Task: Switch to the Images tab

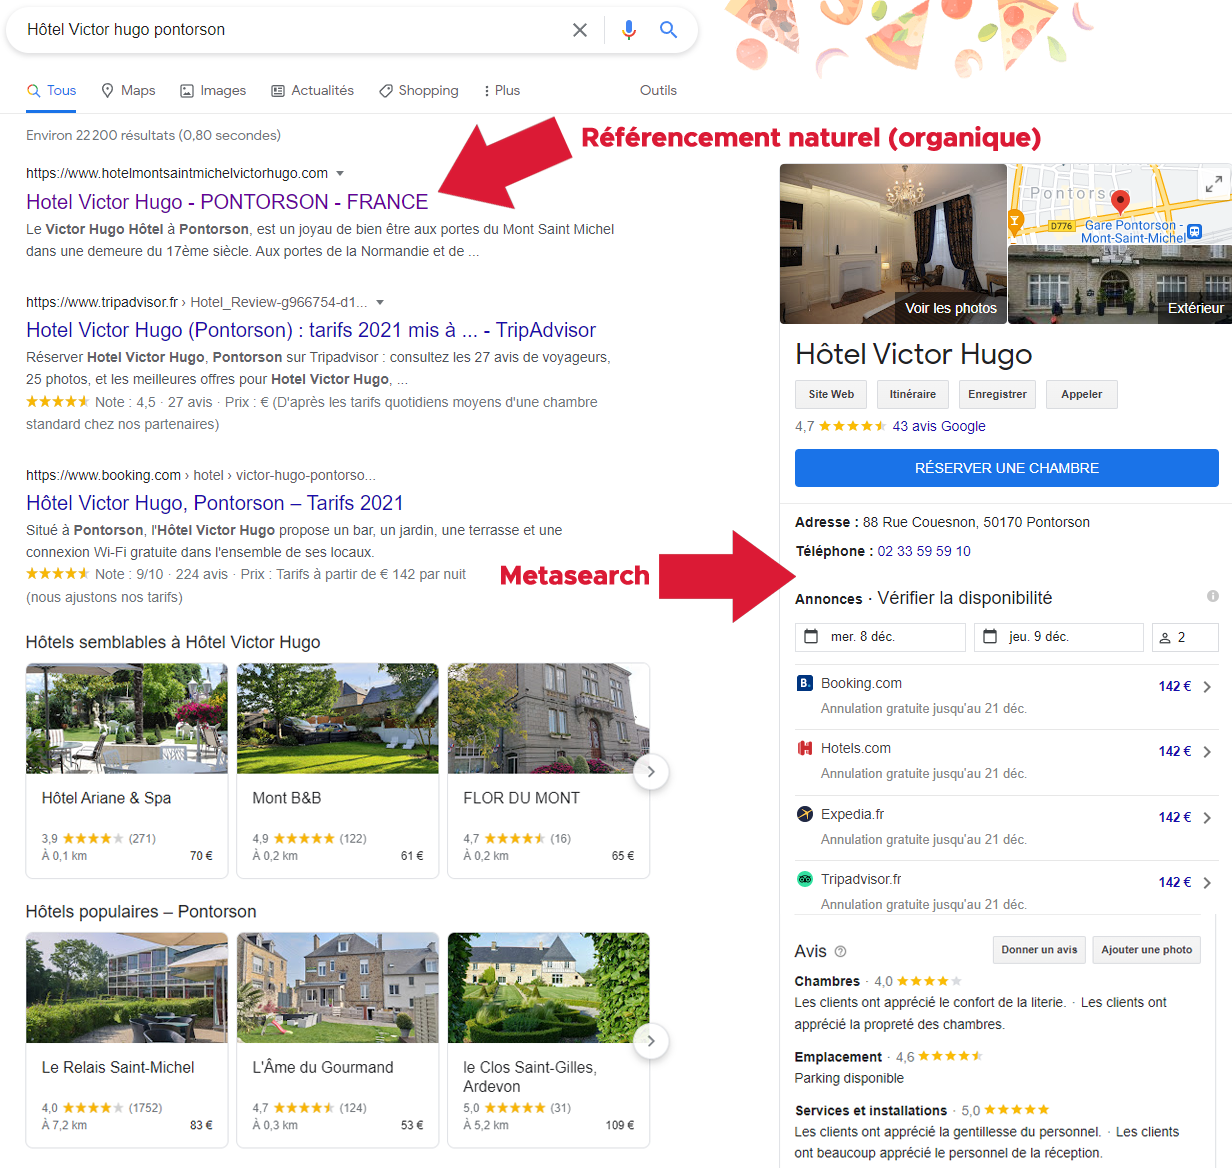Action: [213, 91]
